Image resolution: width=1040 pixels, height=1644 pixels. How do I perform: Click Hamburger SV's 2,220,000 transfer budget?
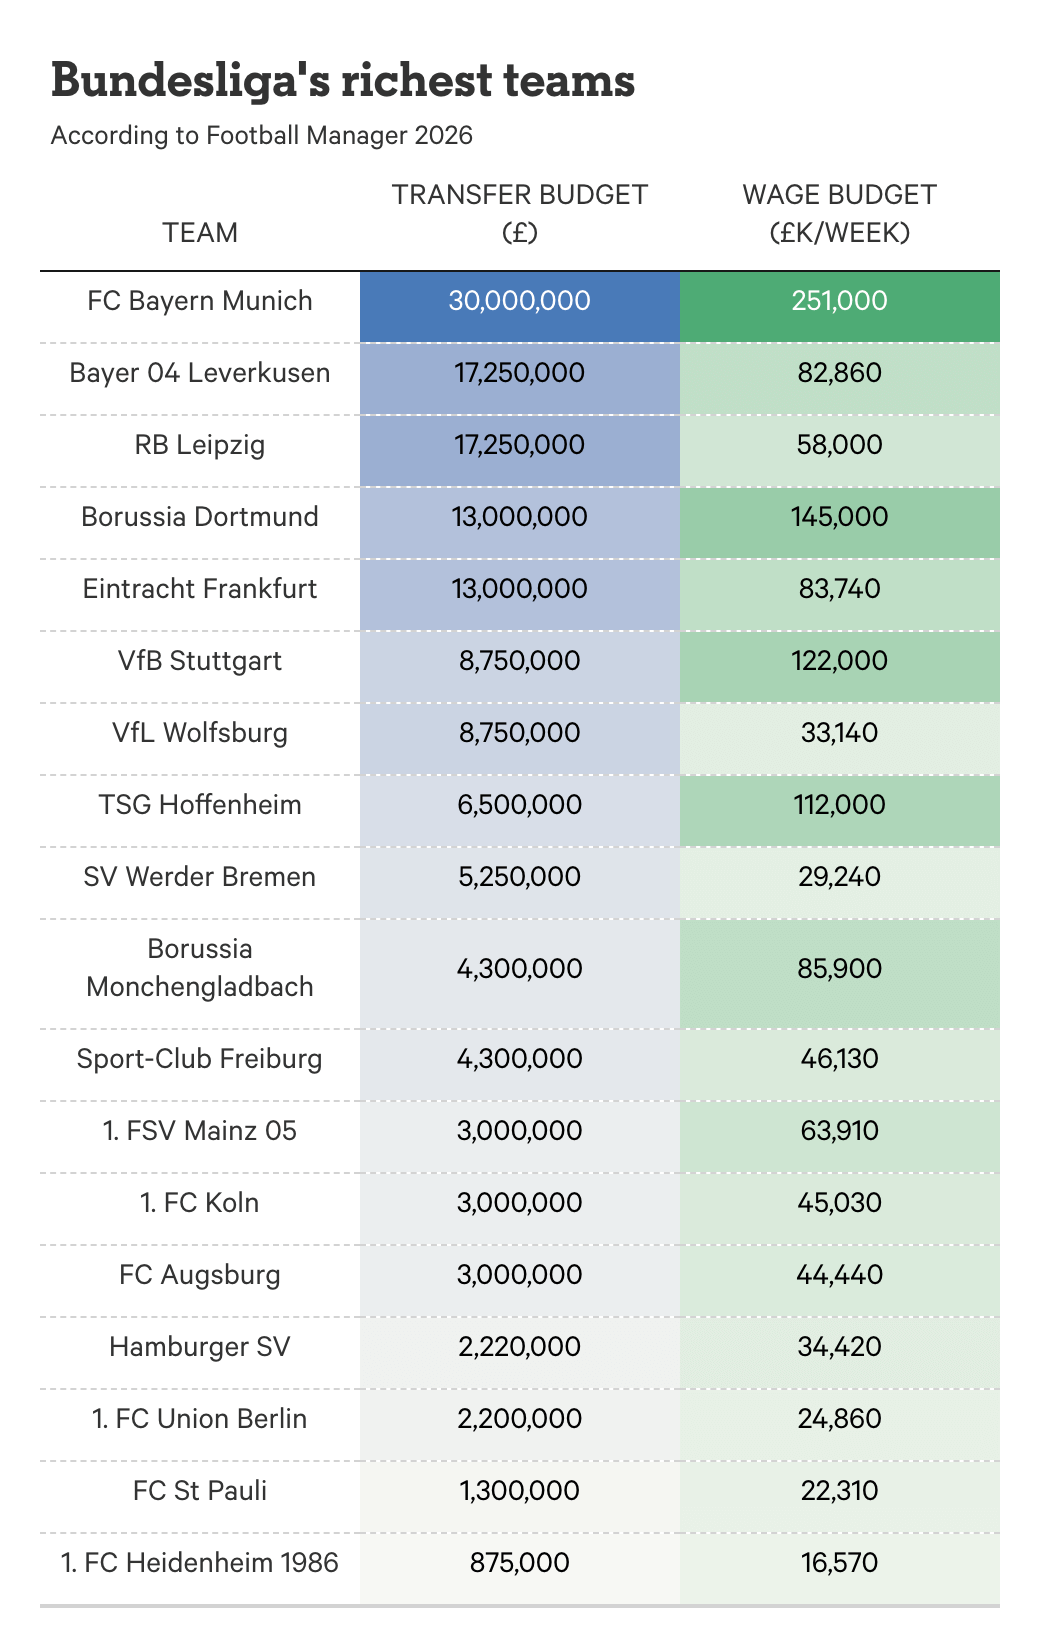[x=519, y=1347]
